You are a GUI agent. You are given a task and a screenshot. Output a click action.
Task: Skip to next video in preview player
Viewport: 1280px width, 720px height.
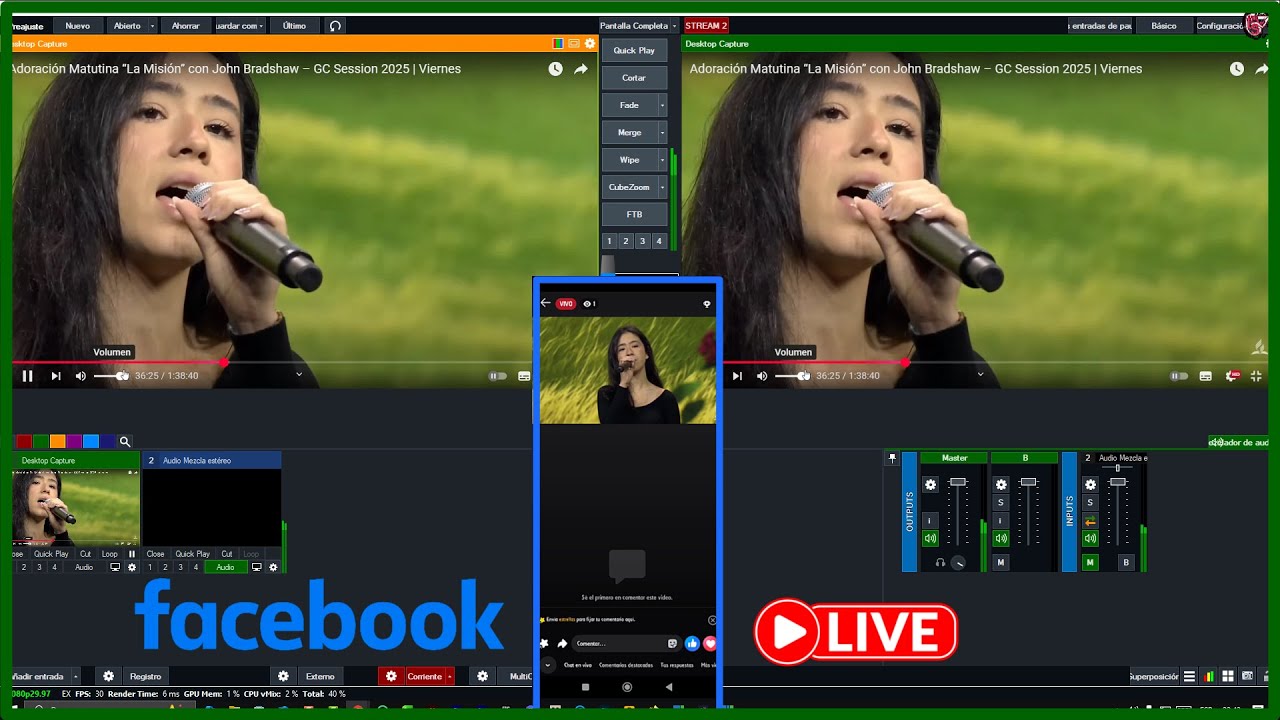(x=56, y=376)
